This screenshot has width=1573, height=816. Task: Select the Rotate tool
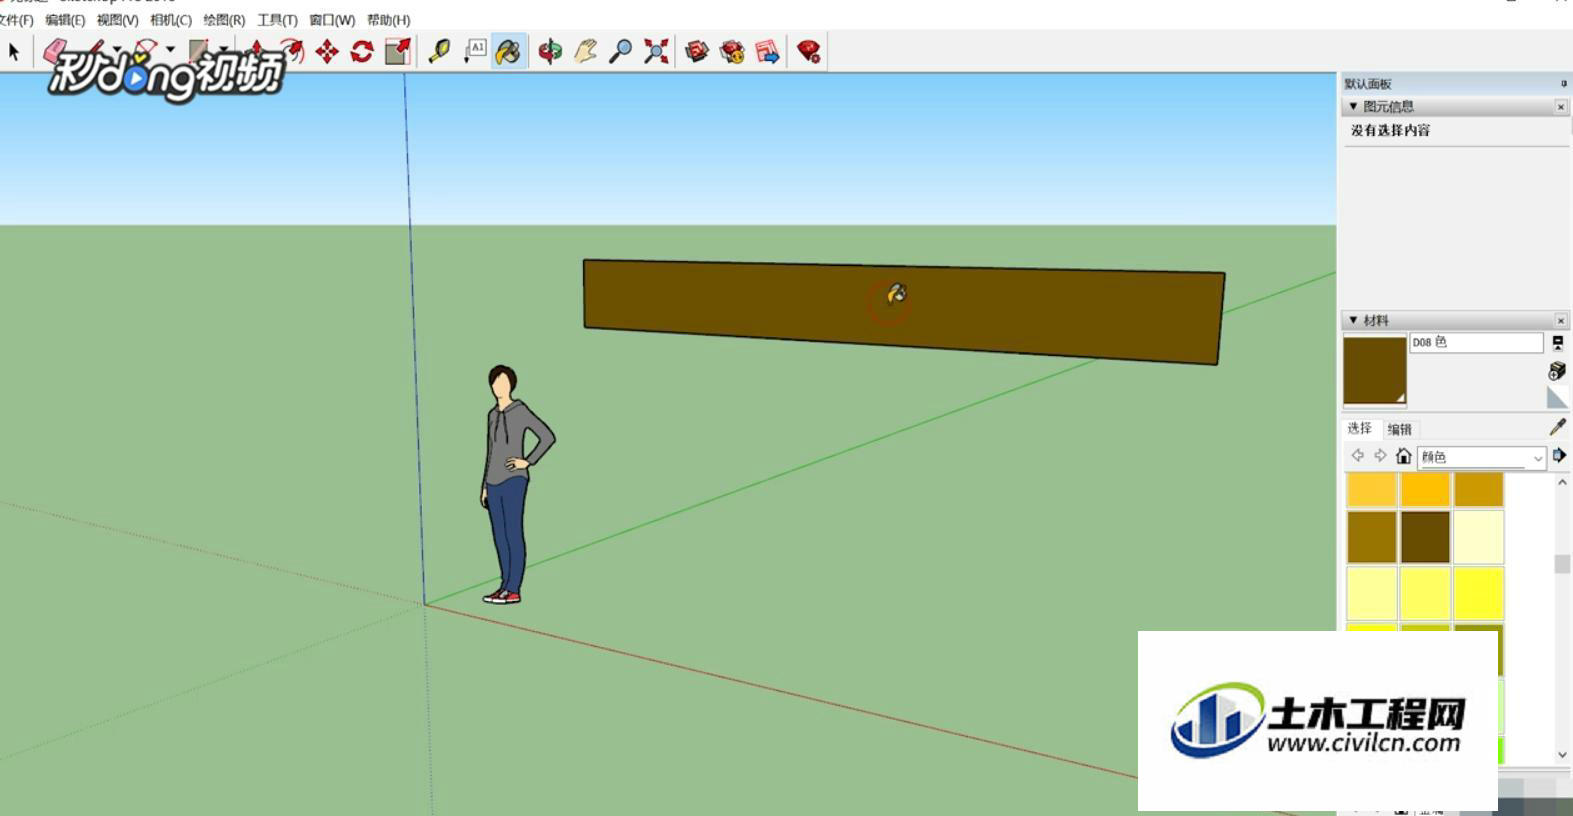click(362, 52)
